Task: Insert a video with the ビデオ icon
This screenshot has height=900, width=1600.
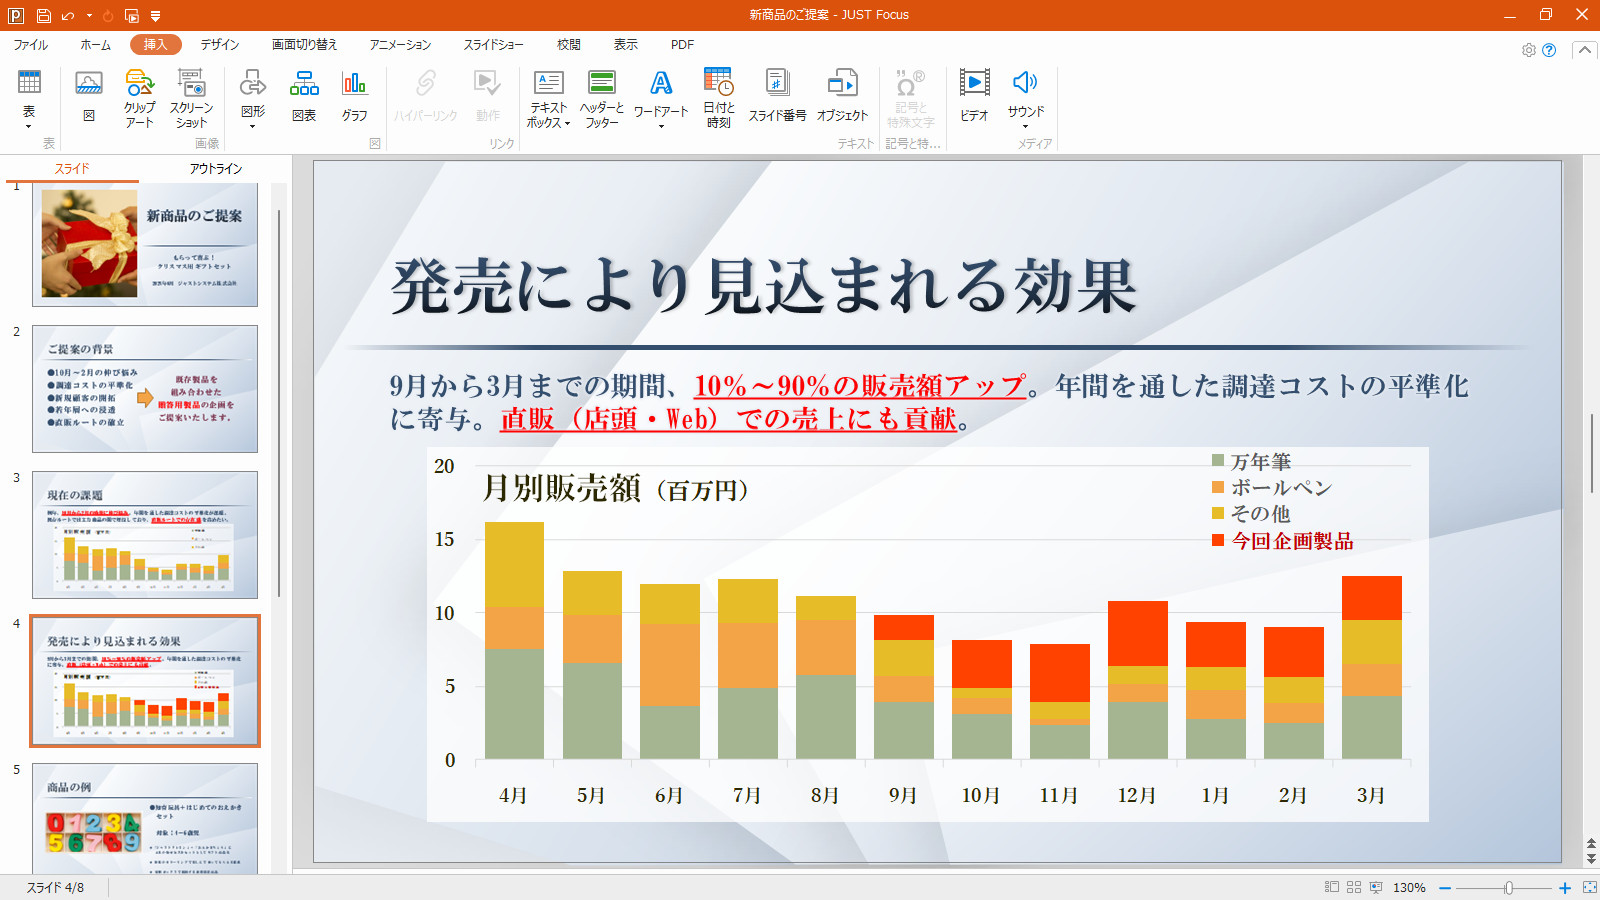Action: [x=974, y=97]
